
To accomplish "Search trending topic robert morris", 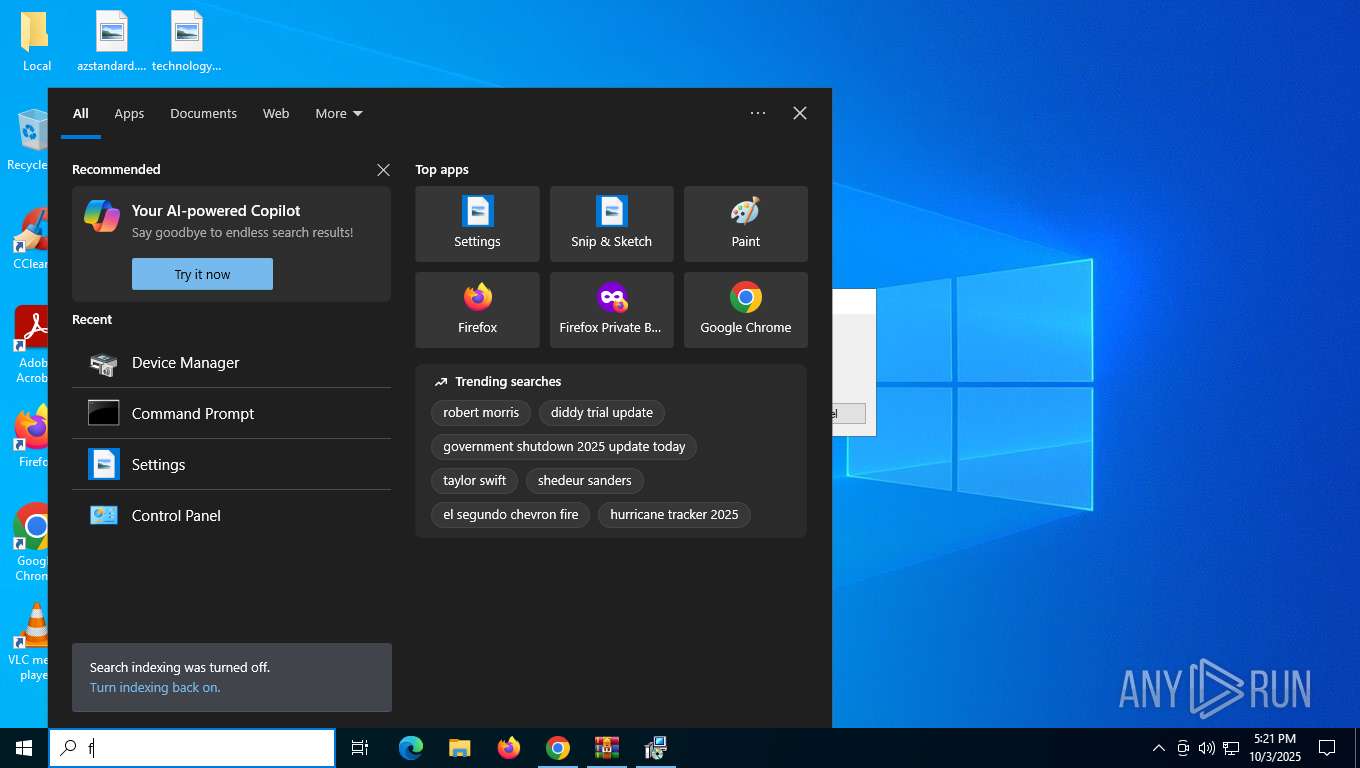I will [481, 413].
